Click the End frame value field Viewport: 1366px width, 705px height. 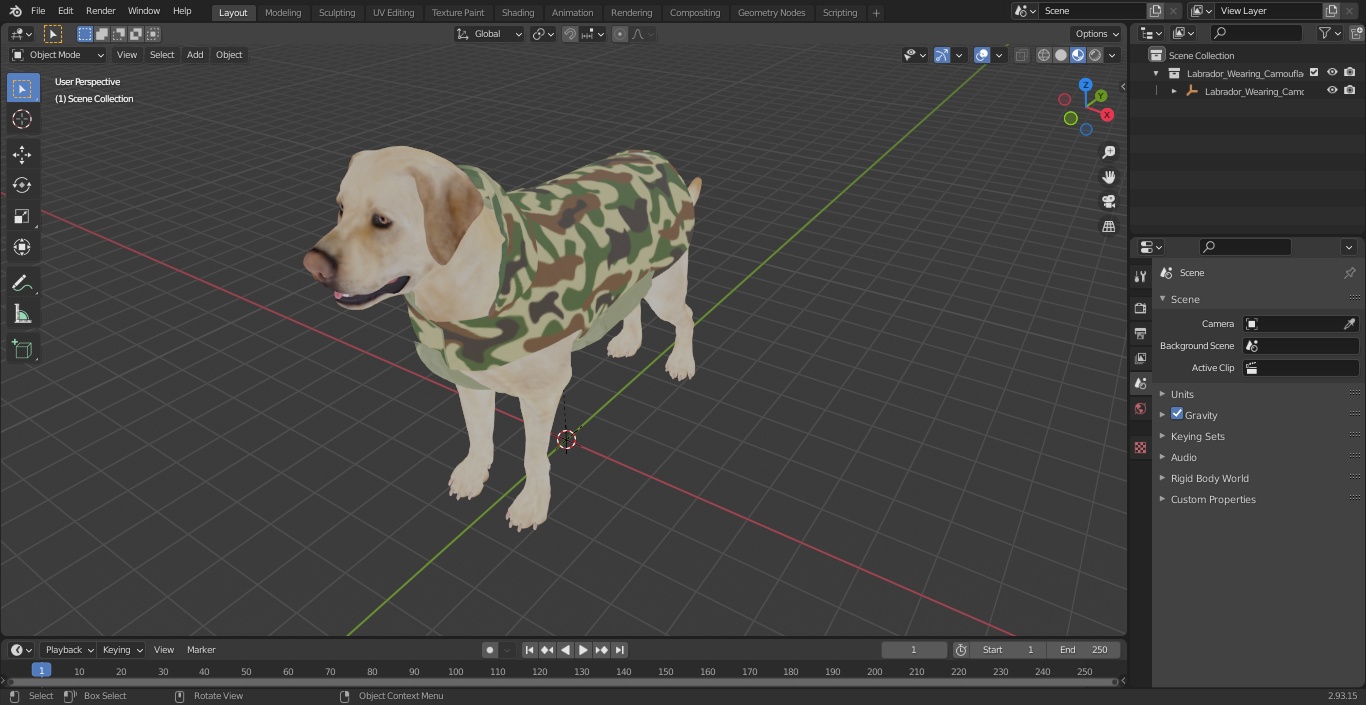point(1084,650)
